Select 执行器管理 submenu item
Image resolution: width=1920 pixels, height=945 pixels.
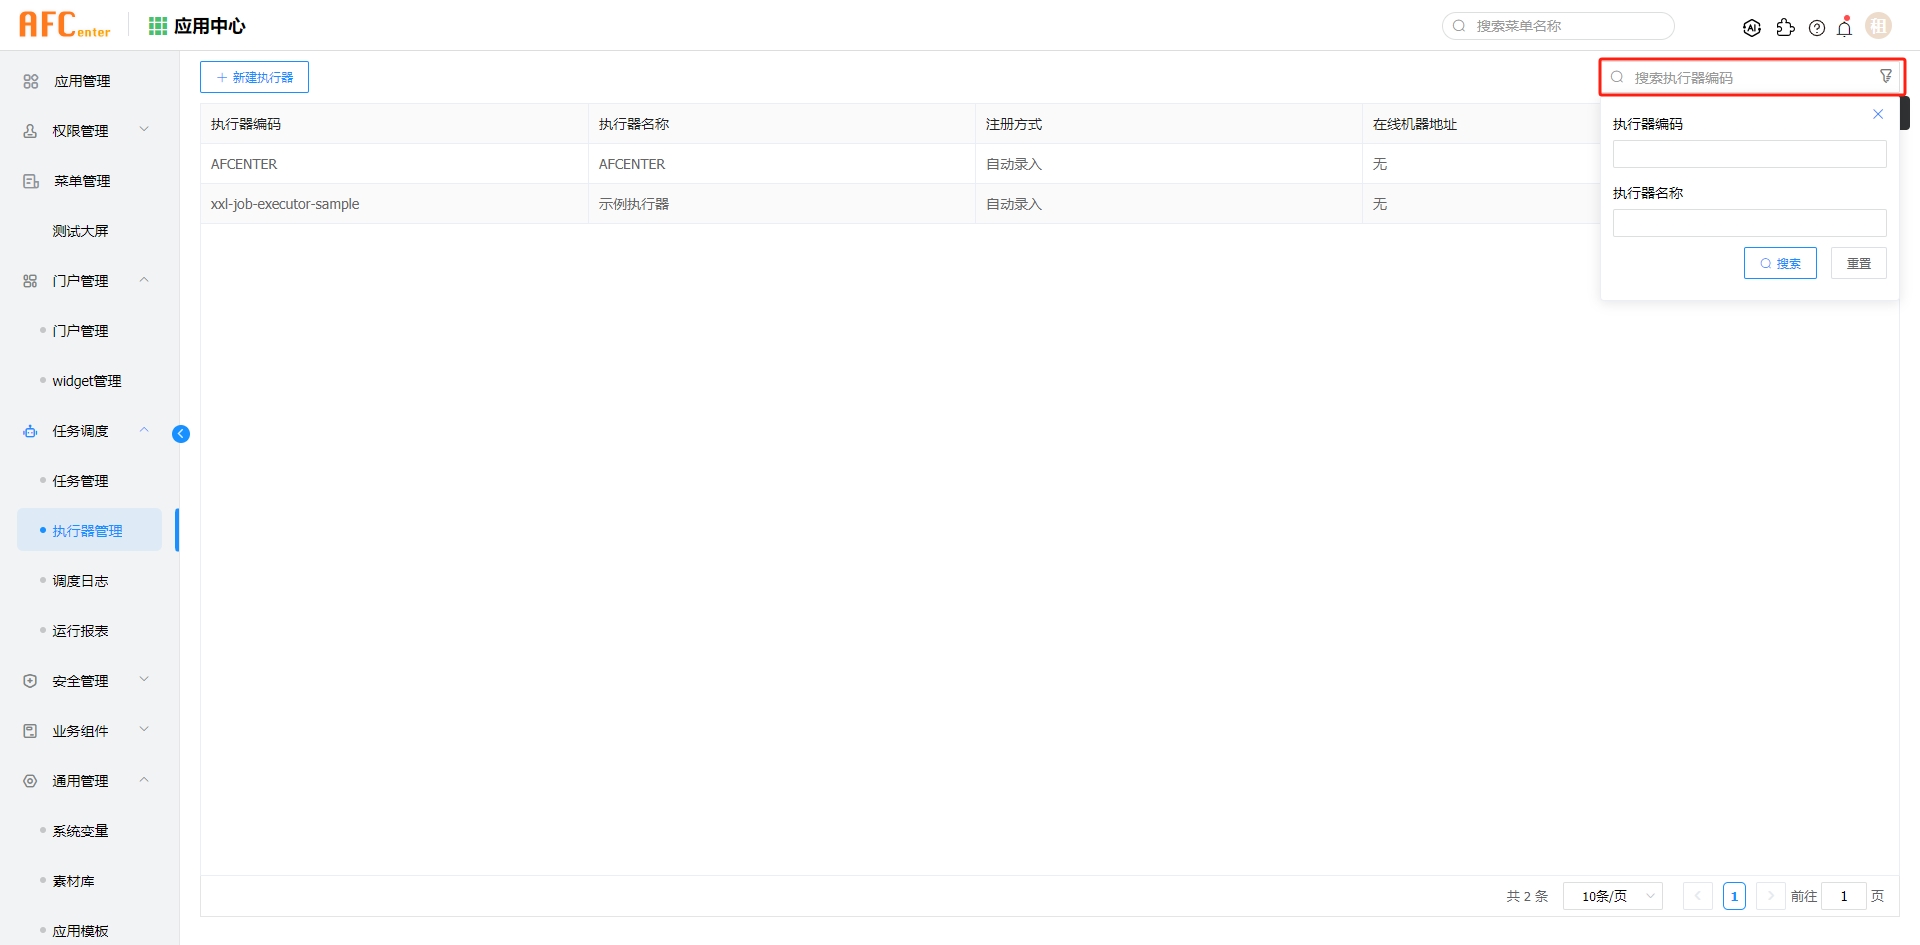click(x=89, y=530)
